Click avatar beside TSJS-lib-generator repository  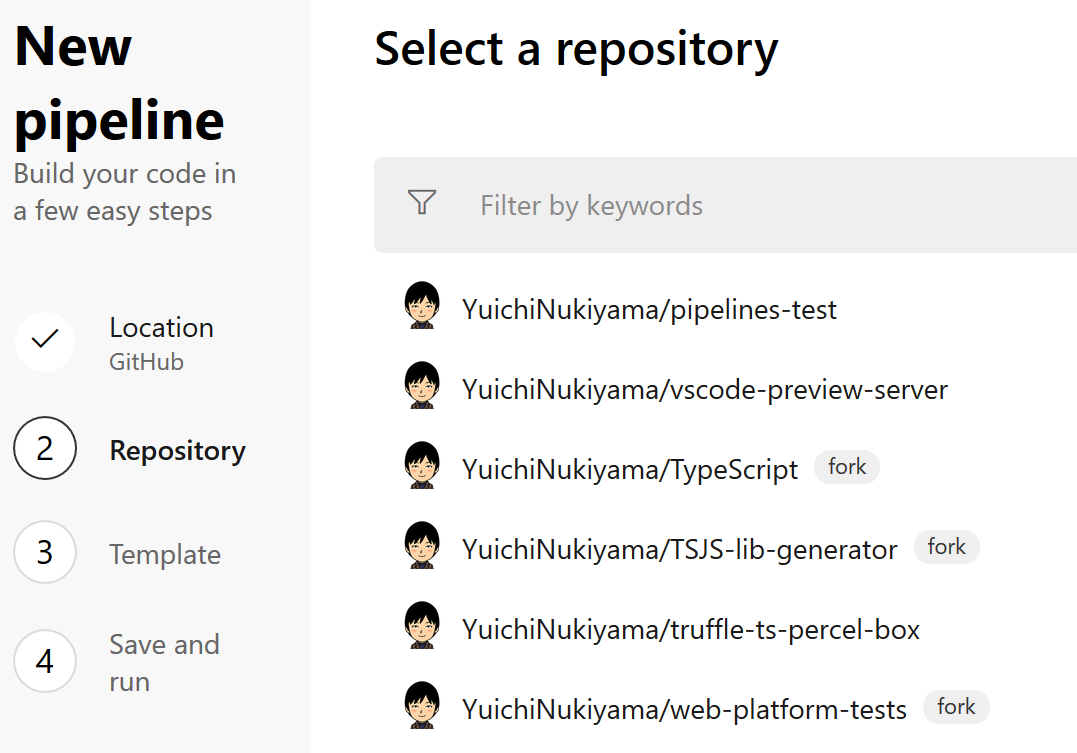(x=422, y=546)
